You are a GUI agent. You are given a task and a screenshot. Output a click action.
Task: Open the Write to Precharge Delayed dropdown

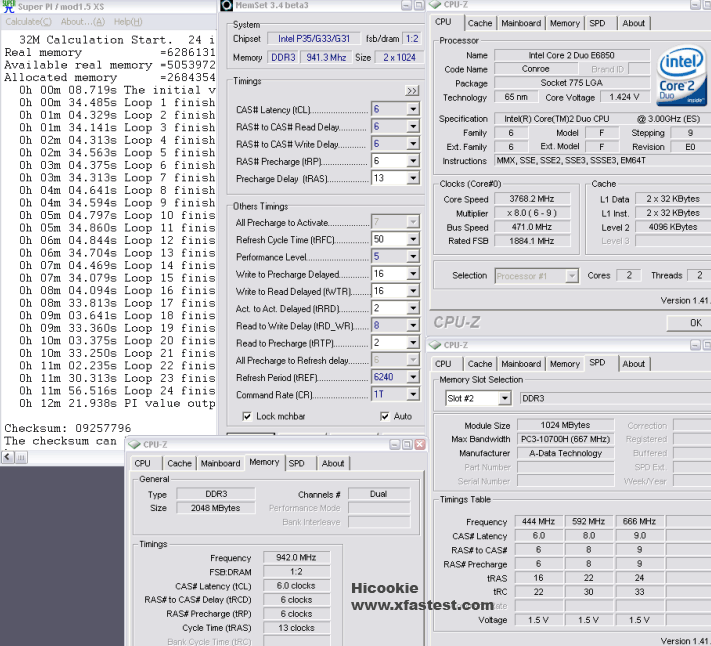(413, 274)
